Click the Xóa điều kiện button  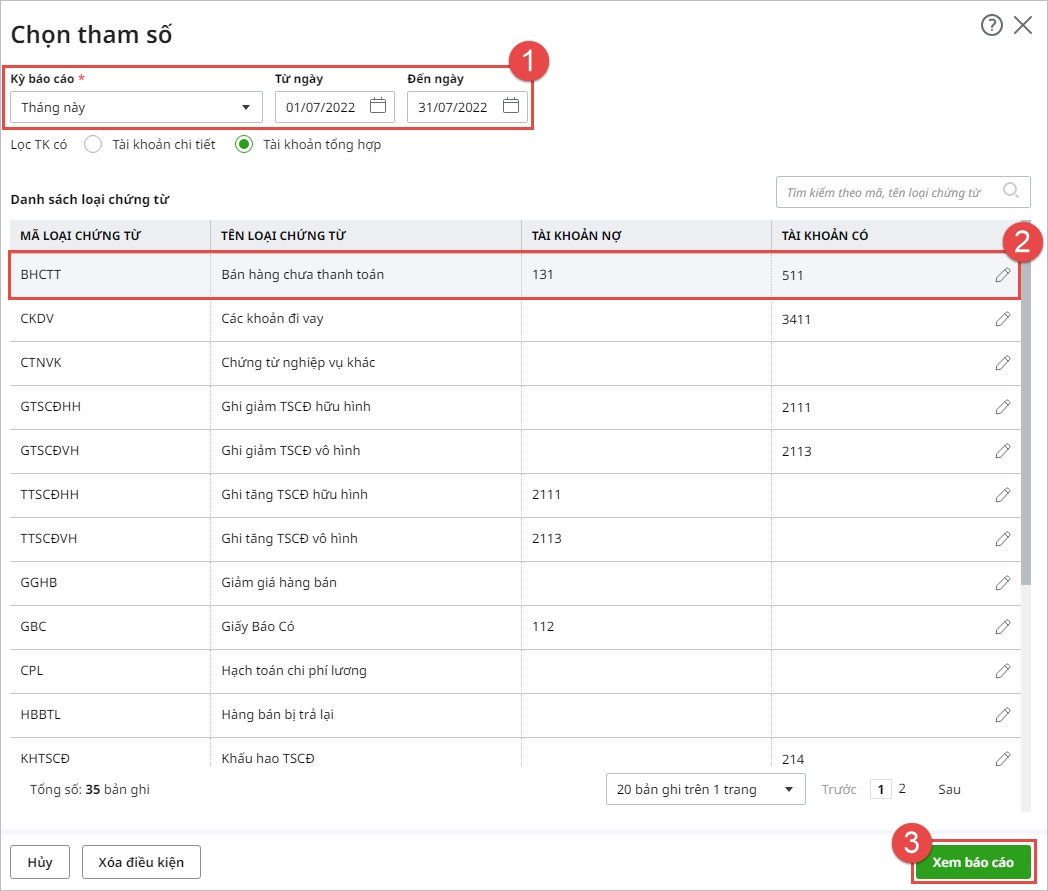click(x=141, y=861)
